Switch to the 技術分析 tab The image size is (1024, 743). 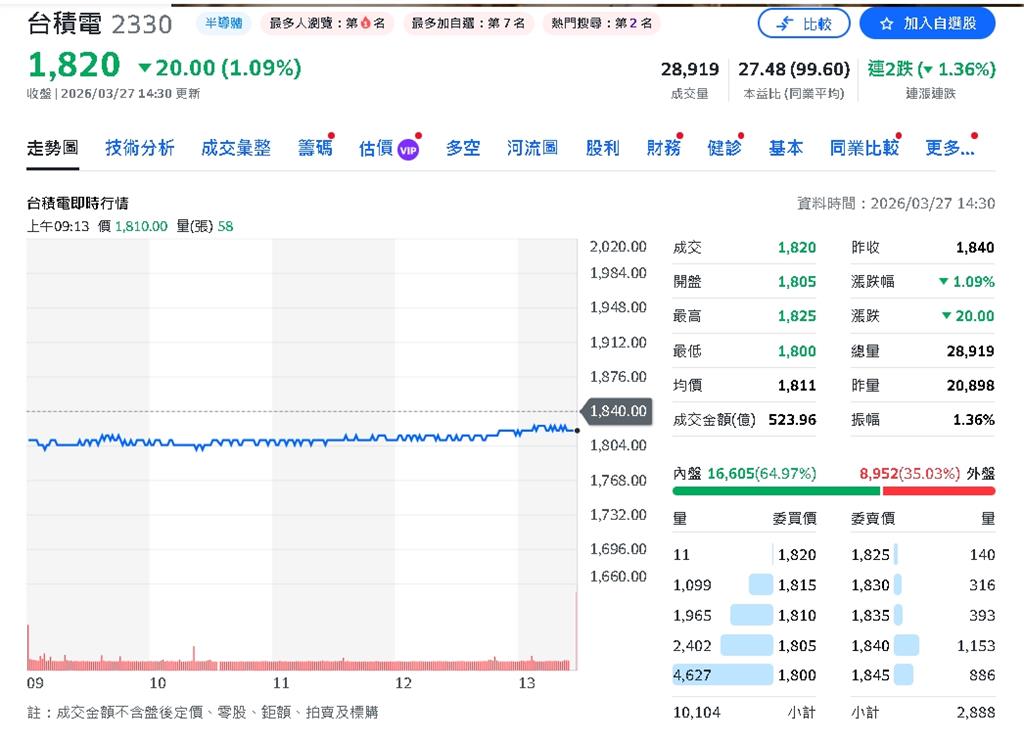point(138,146)
